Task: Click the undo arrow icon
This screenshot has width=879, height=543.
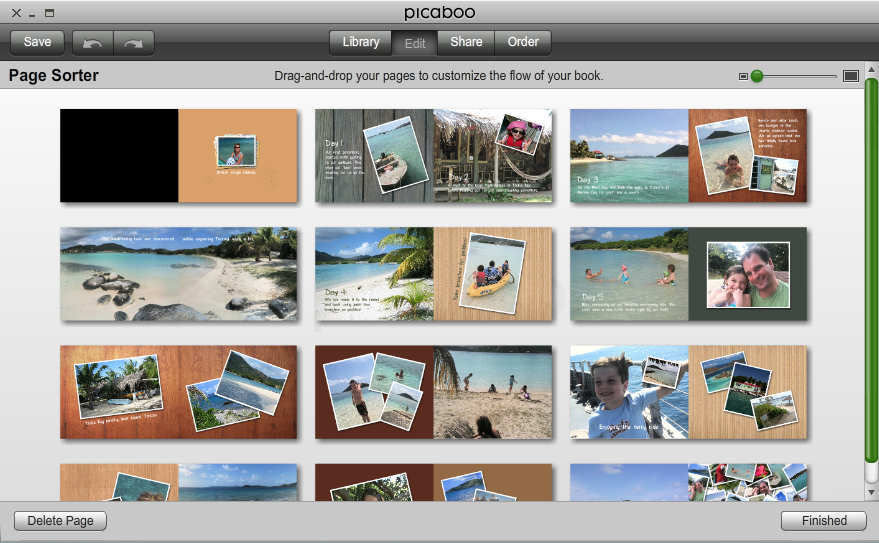Action: tap(93, 43)
